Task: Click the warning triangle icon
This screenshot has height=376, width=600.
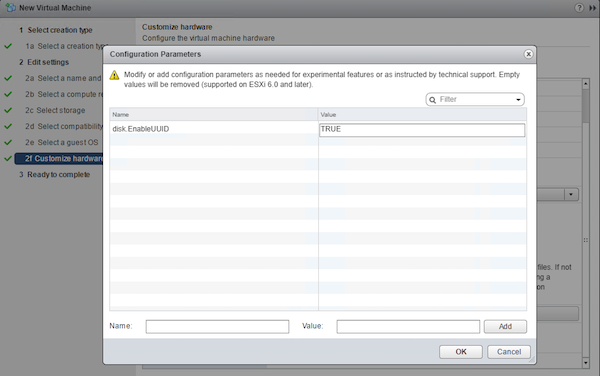Action: [x=114, y=75]
